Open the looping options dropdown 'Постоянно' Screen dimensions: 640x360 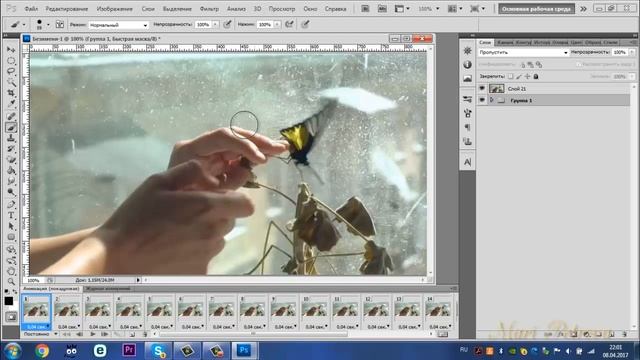40,334
